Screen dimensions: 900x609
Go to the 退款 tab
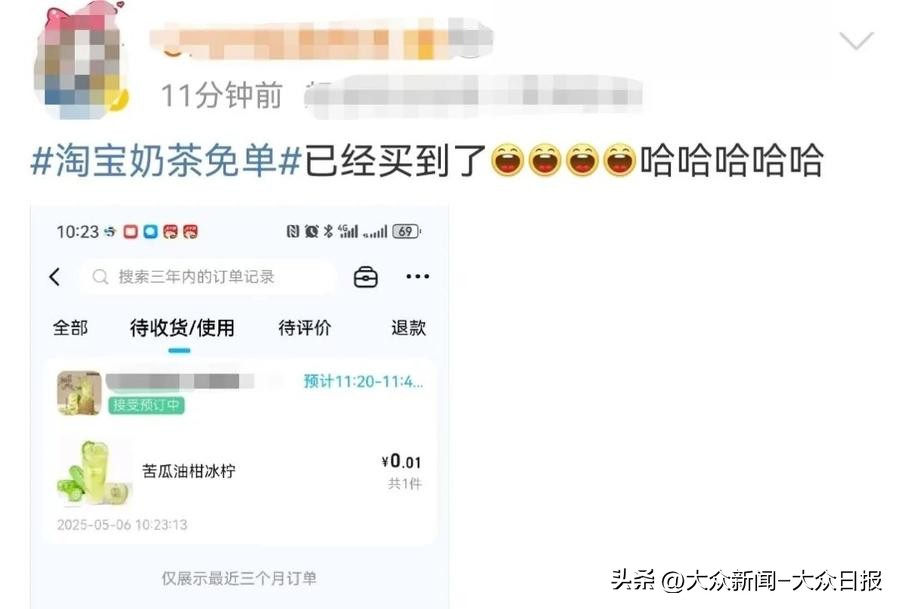tap(409, 328)
